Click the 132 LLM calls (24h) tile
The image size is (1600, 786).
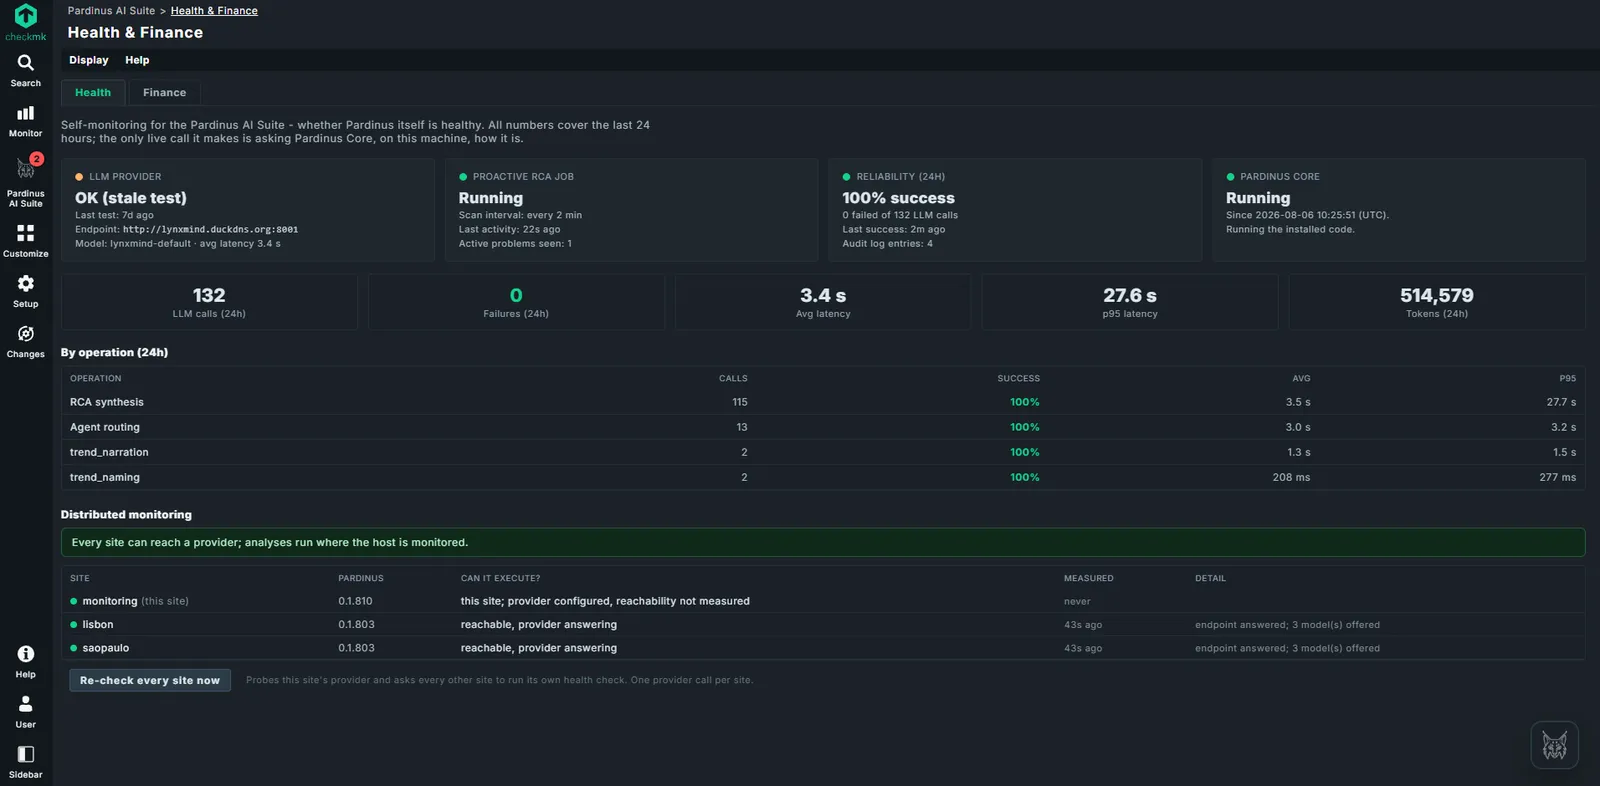209,302
